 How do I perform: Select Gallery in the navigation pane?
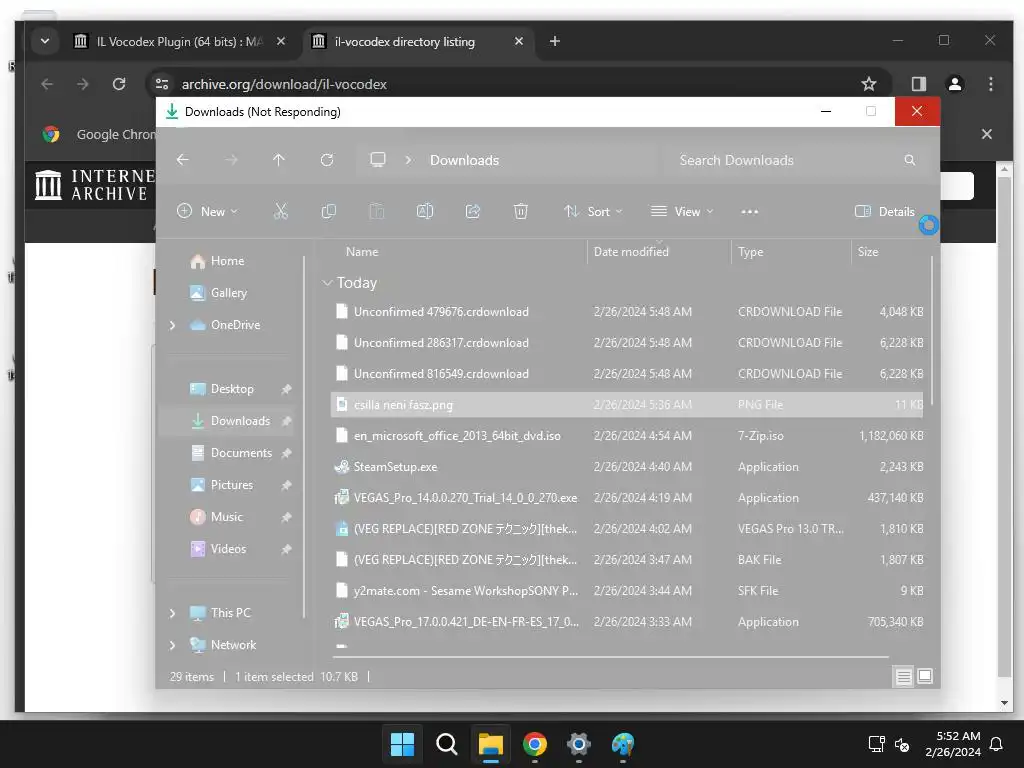(228, 293)
